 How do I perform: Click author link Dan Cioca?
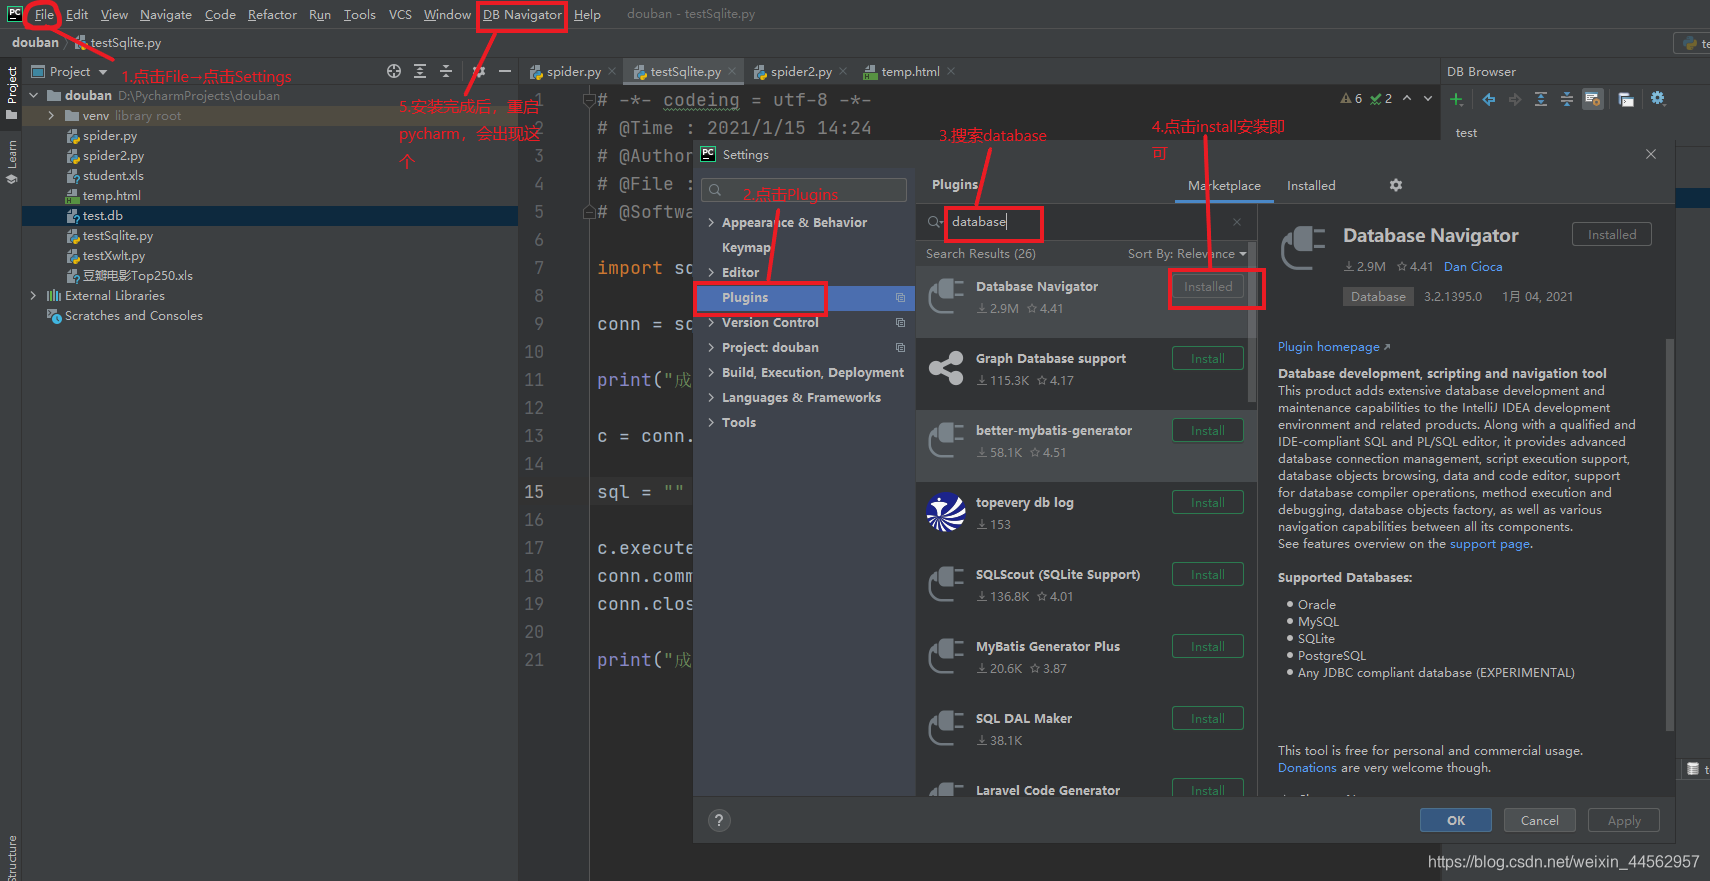(x=1473, y=266)
